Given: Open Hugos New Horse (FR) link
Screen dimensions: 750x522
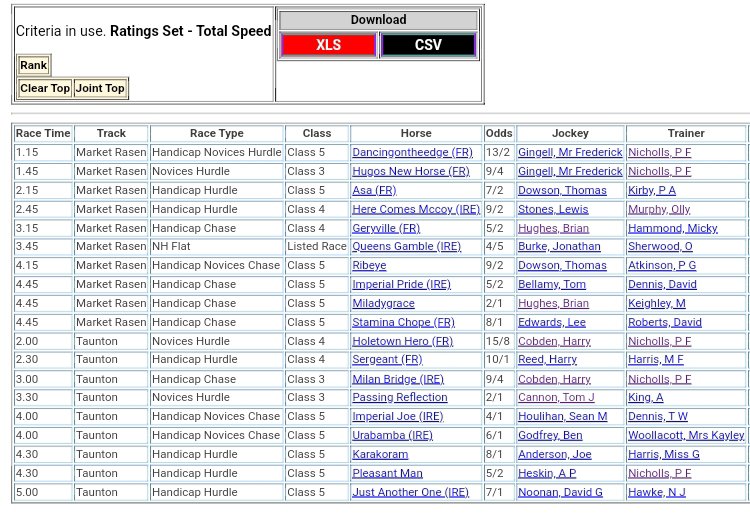Looking at the screenshot, I should (410, 172).
